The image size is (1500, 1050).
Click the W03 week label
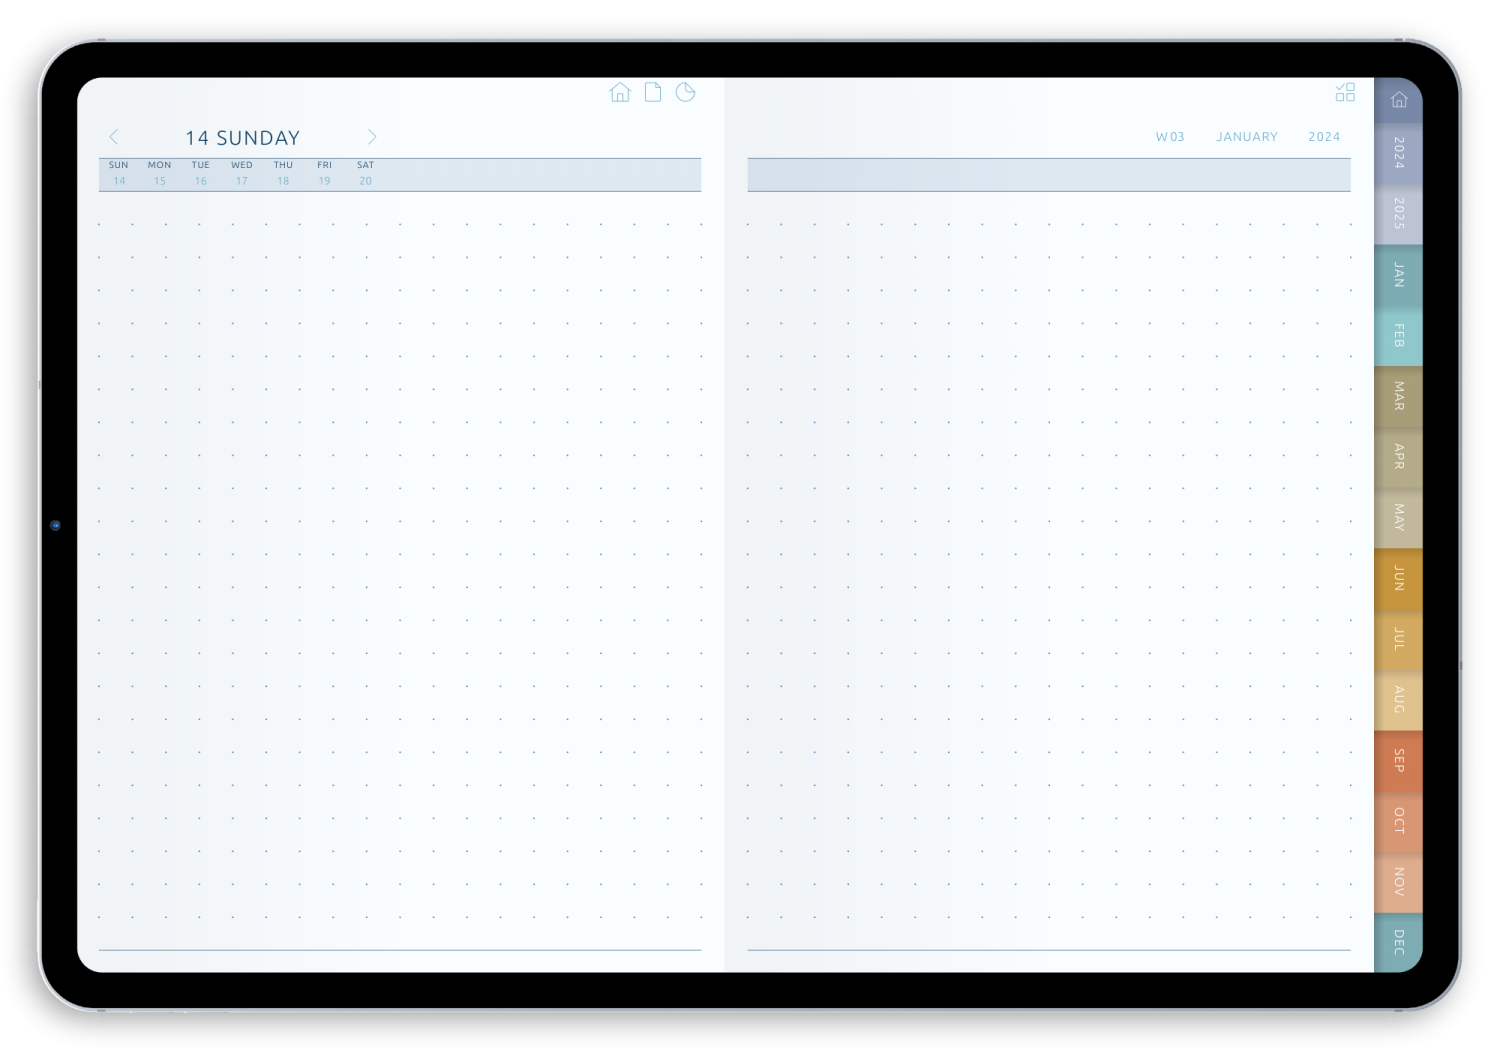tap(1170, 137)
